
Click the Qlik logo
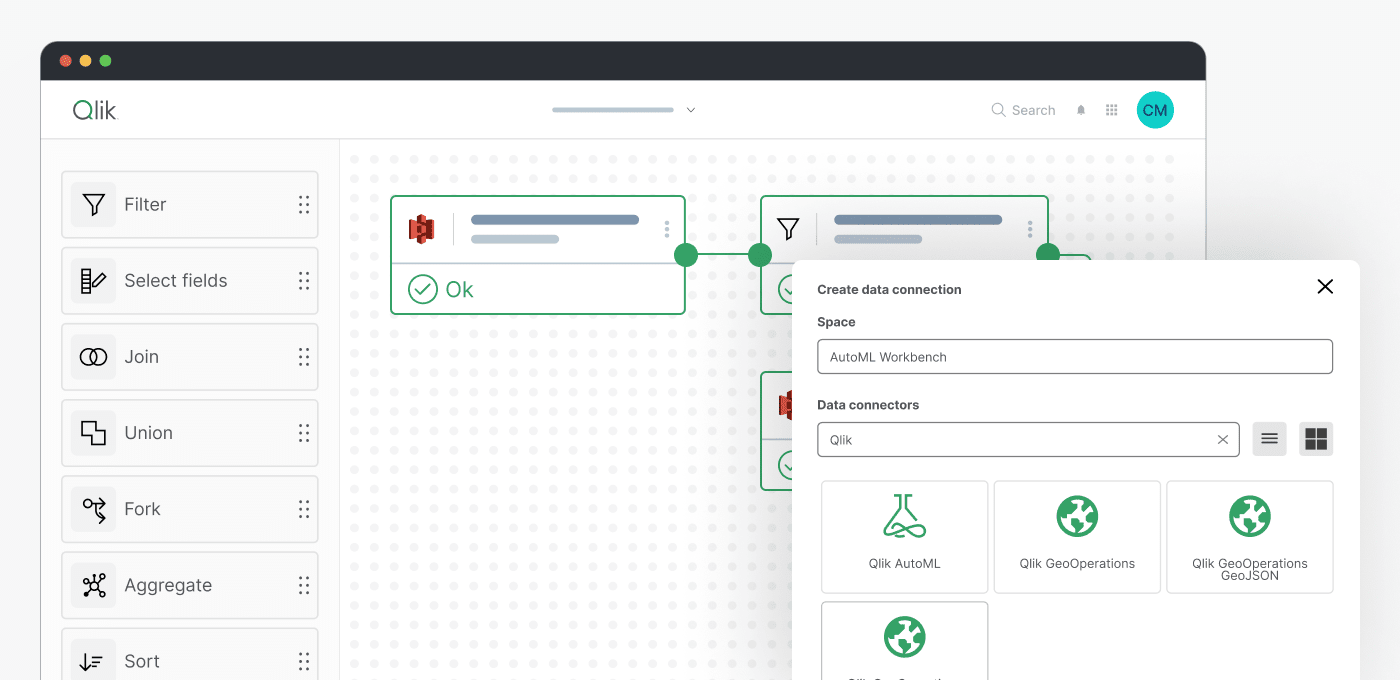point(95,110)
